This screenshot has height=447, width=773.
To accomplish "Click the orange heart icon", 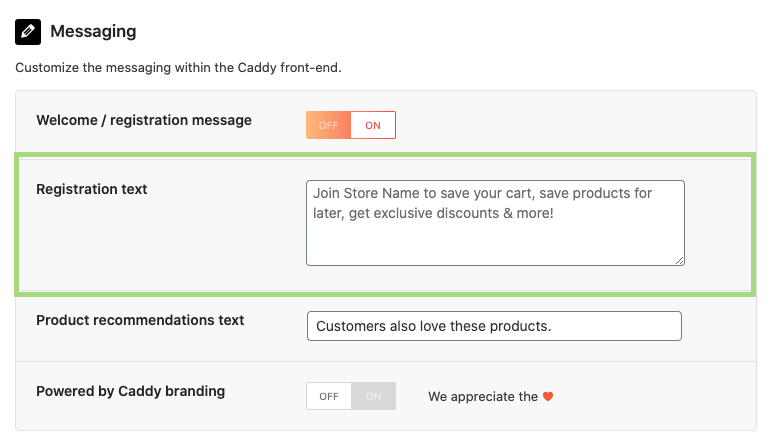I will pos(548,396).
